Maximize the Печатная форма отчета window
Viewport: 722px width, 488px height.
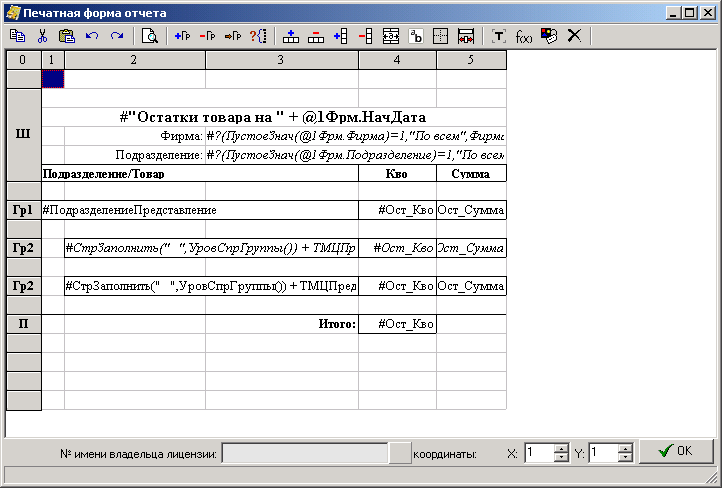(x=690, y=13)
